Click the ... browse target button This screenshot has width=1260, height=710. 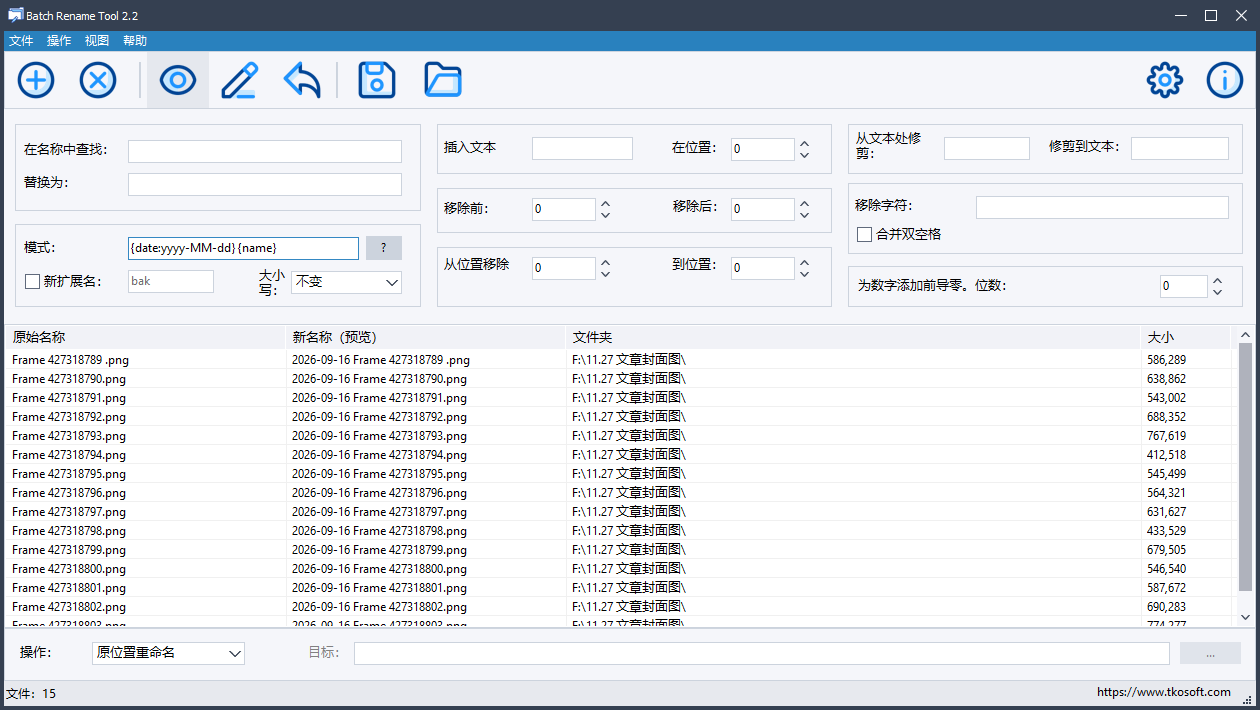coord(1210,653)
